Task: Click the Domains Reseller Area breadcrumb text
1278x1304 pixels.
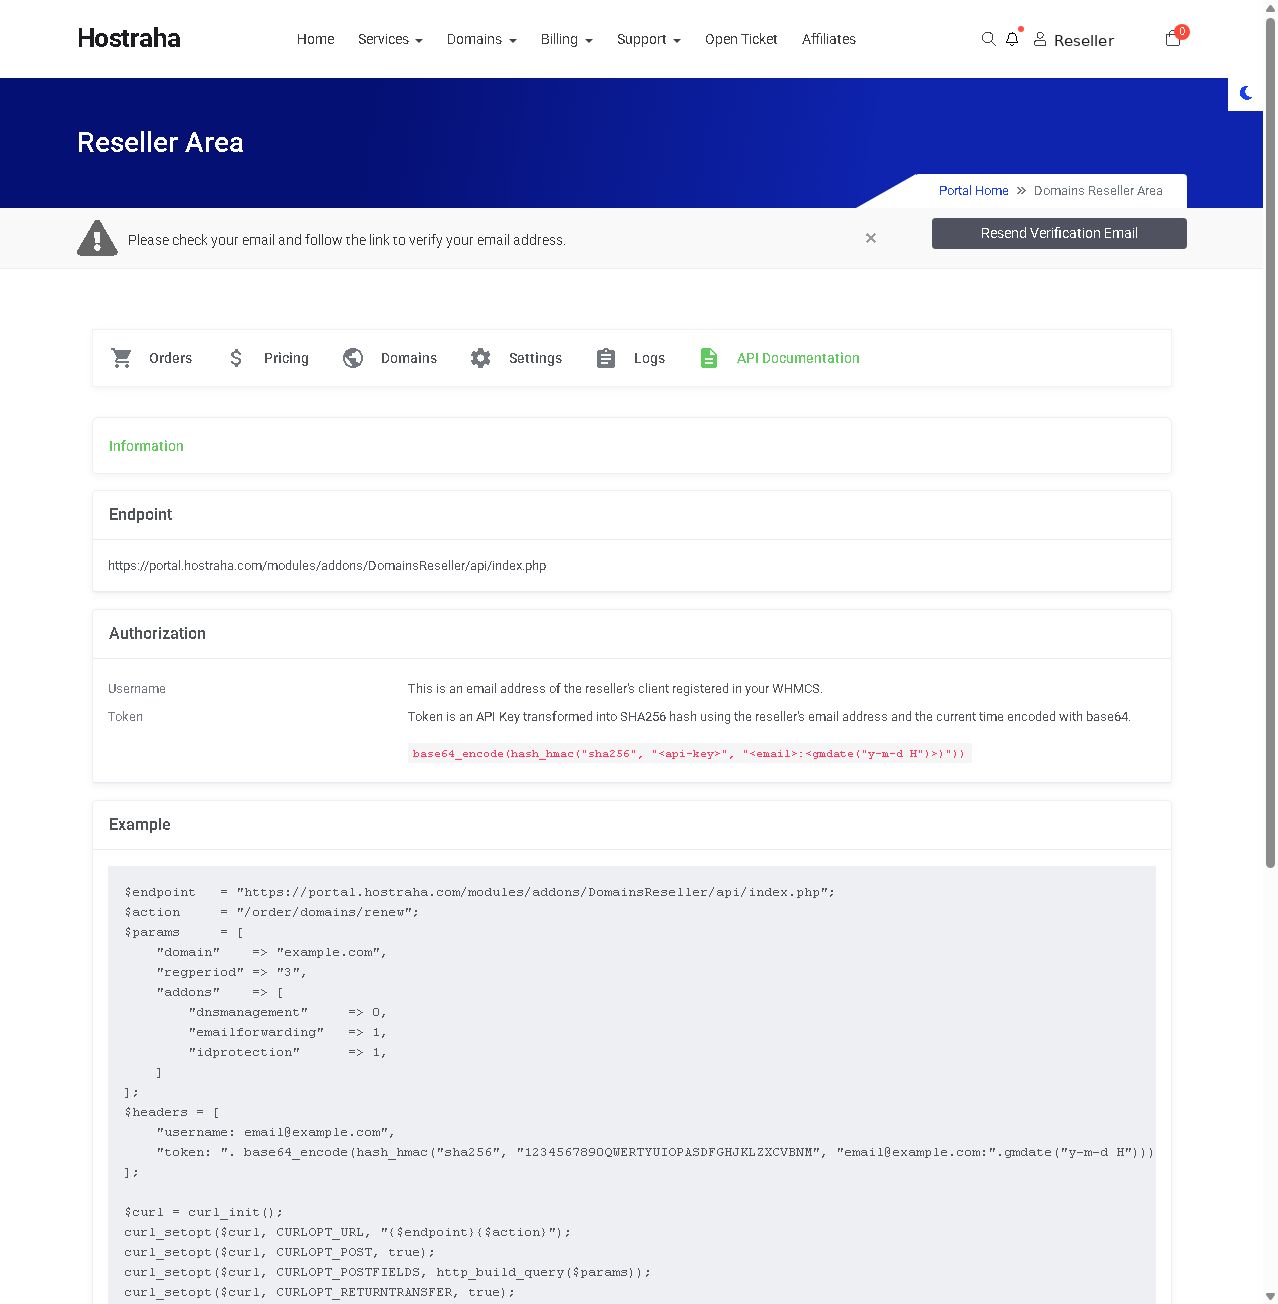Action: [x=1098, y=191]
